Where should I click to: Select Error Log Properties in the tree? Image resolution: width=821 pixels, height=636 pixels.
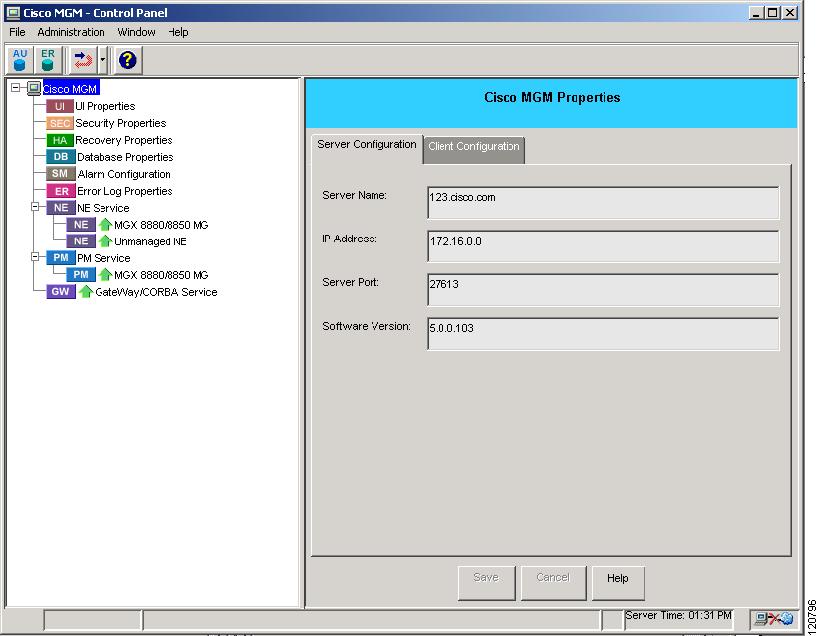125,191
